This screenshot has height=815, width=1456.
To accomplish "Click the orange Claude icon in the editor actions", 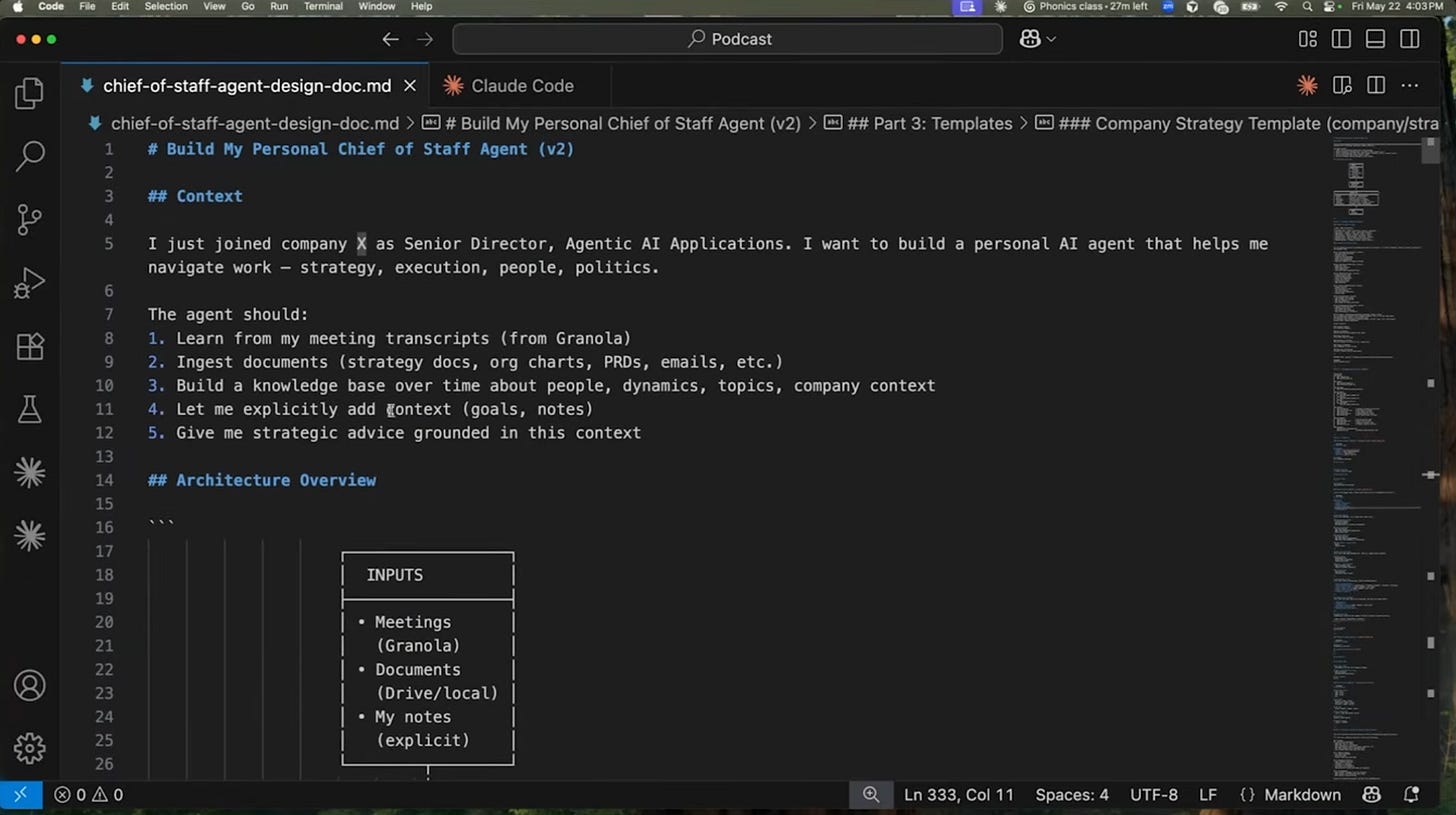I will tap(1307, 86).
